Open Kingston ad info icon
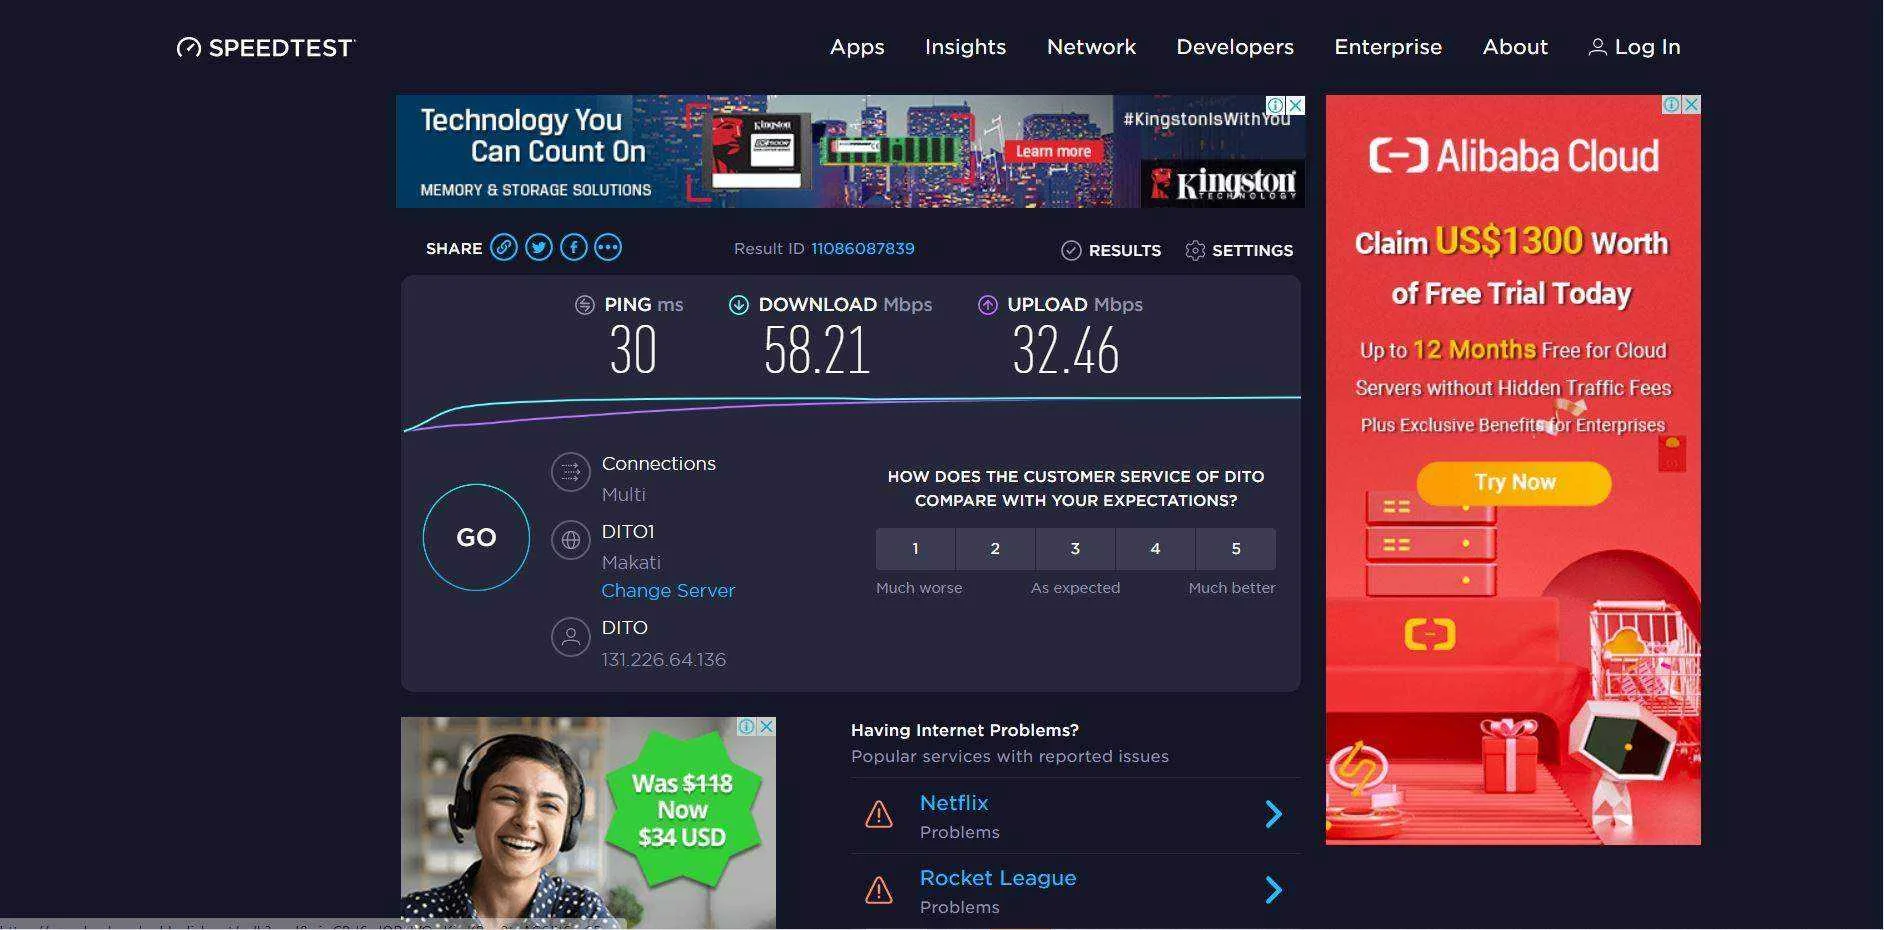The image size is (1884, 930). [x=1276, y=105]
